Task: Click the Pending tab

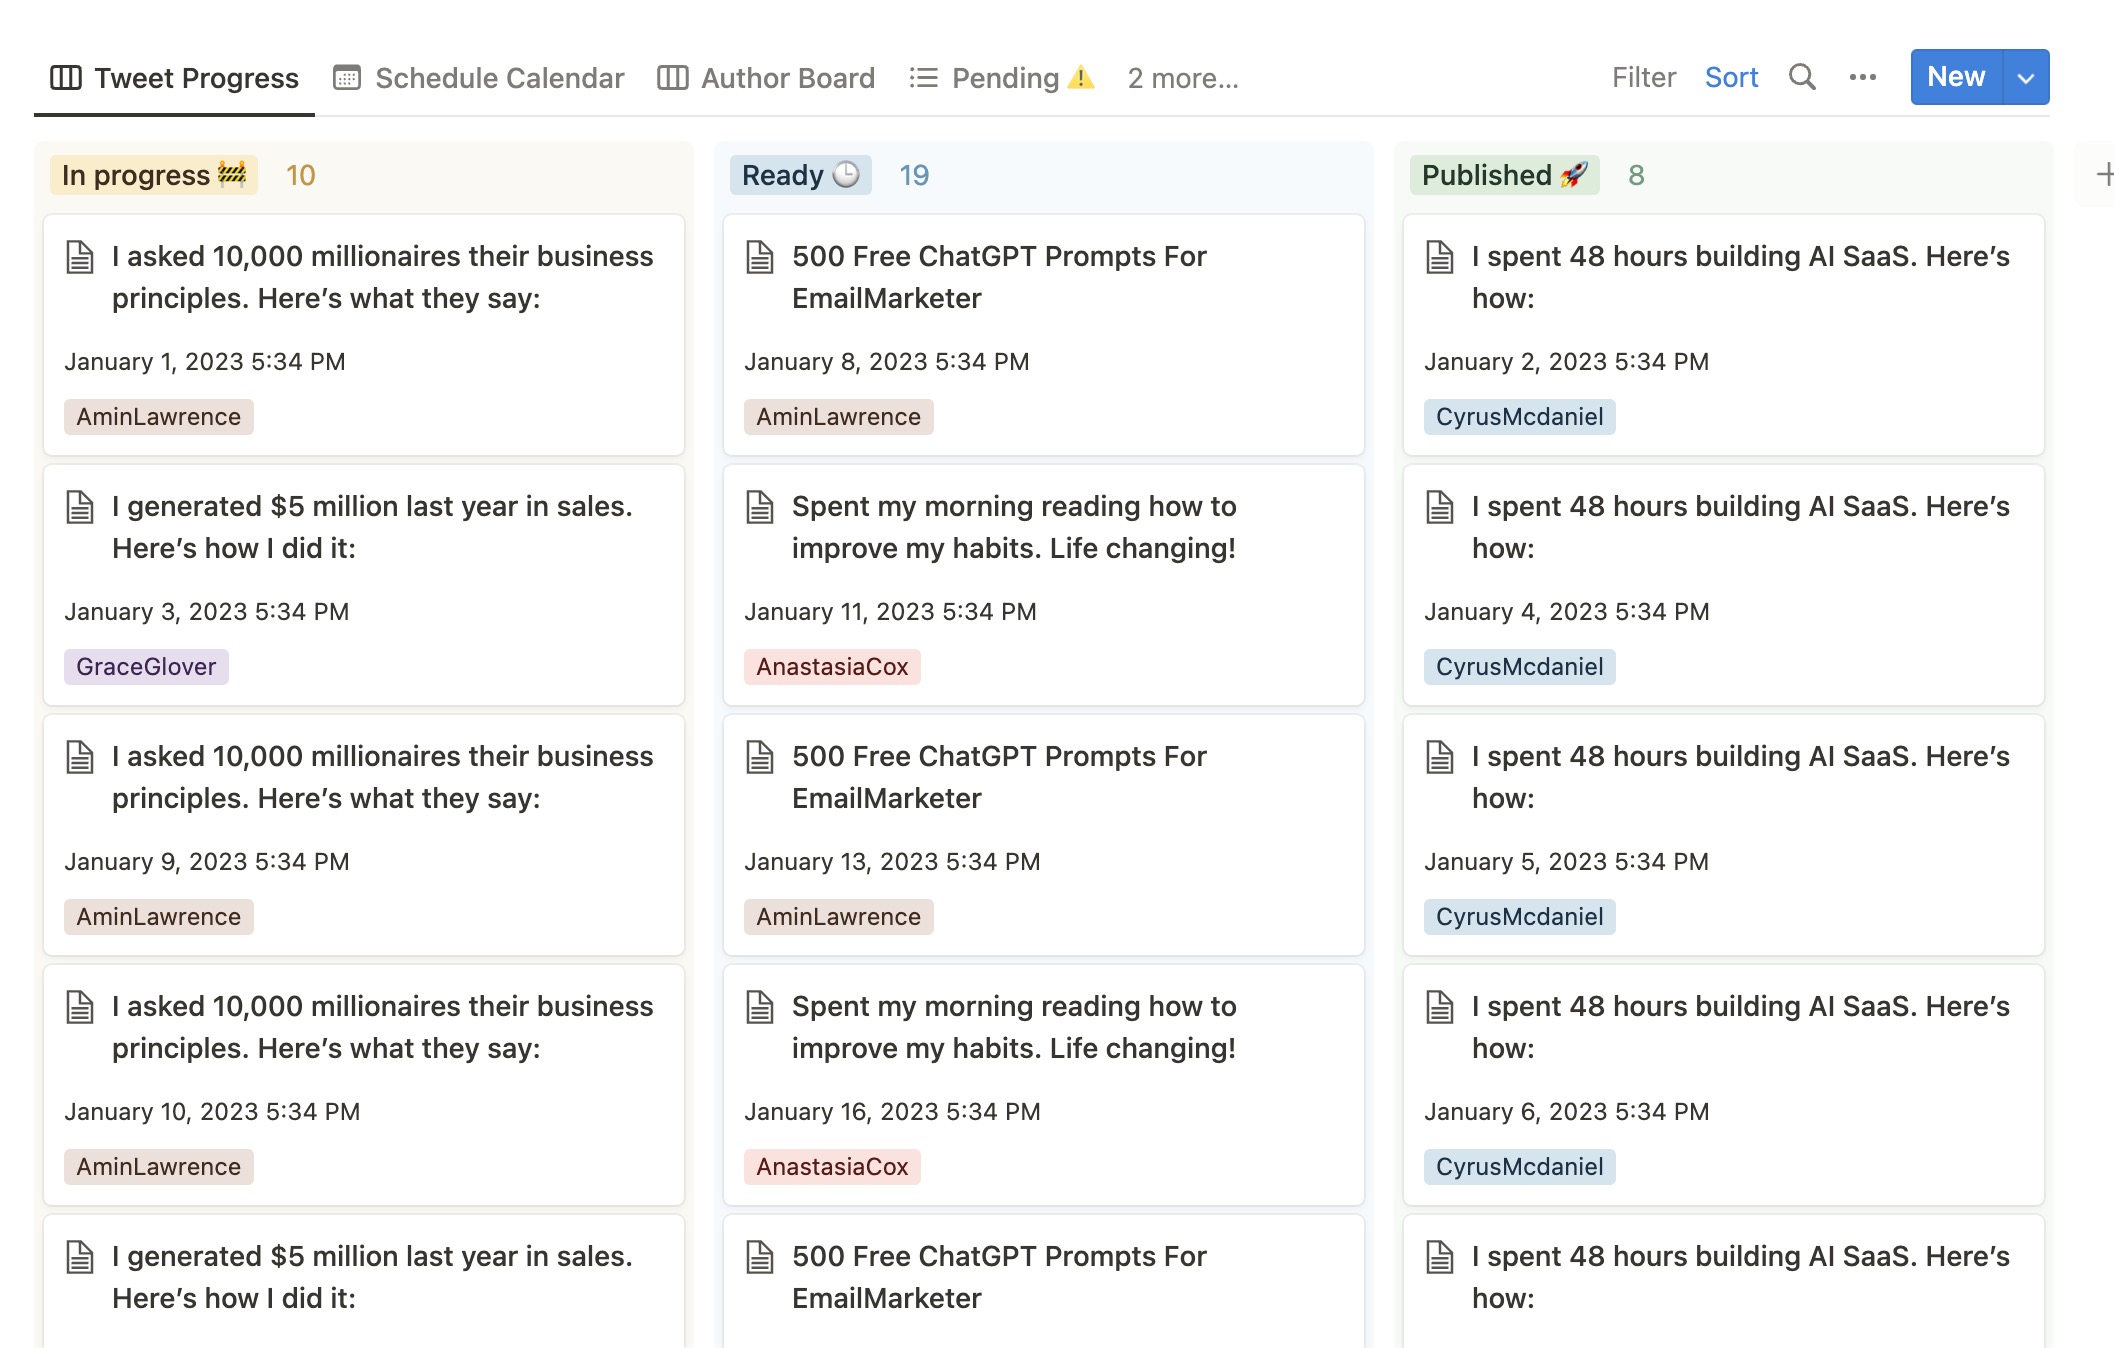Action: (1002, 78)
